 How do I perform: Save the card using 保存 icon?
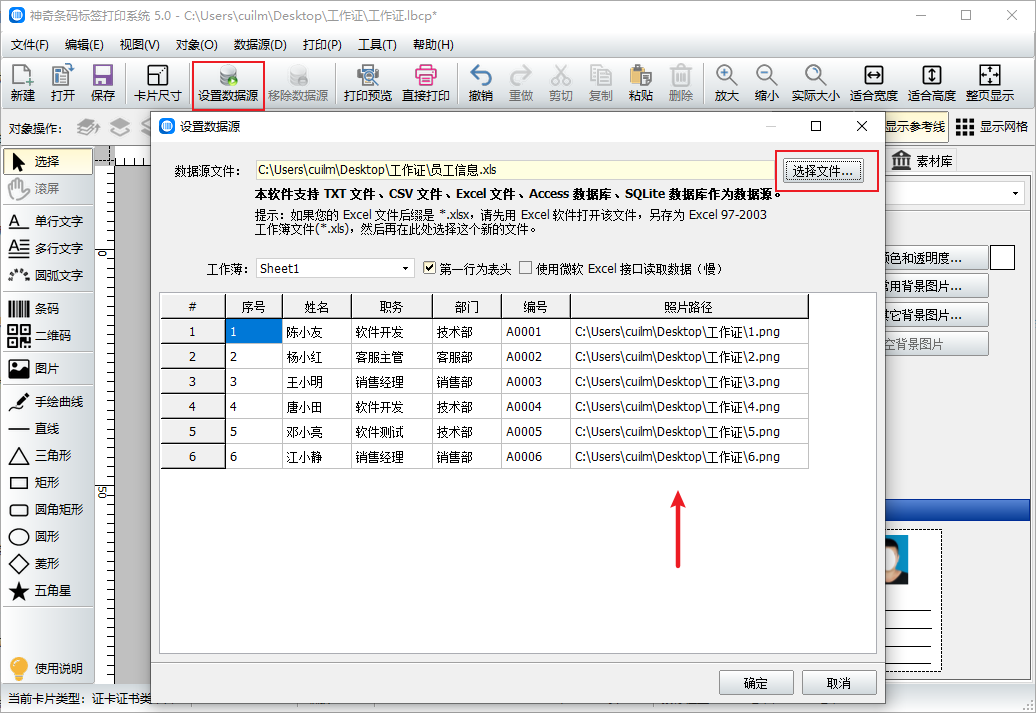(102, 83)
